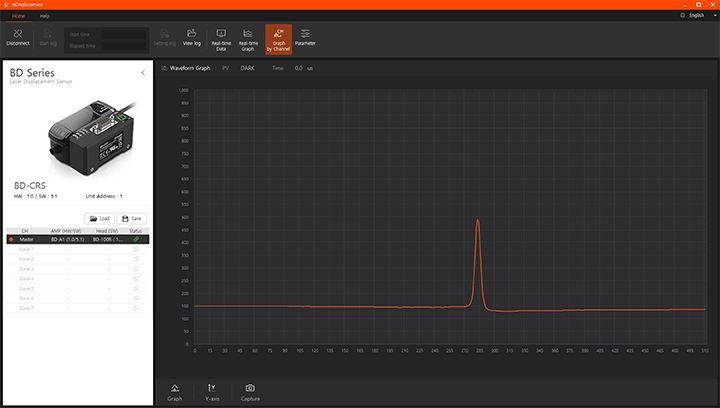Open the Y-axis settings

click(212, 391)
